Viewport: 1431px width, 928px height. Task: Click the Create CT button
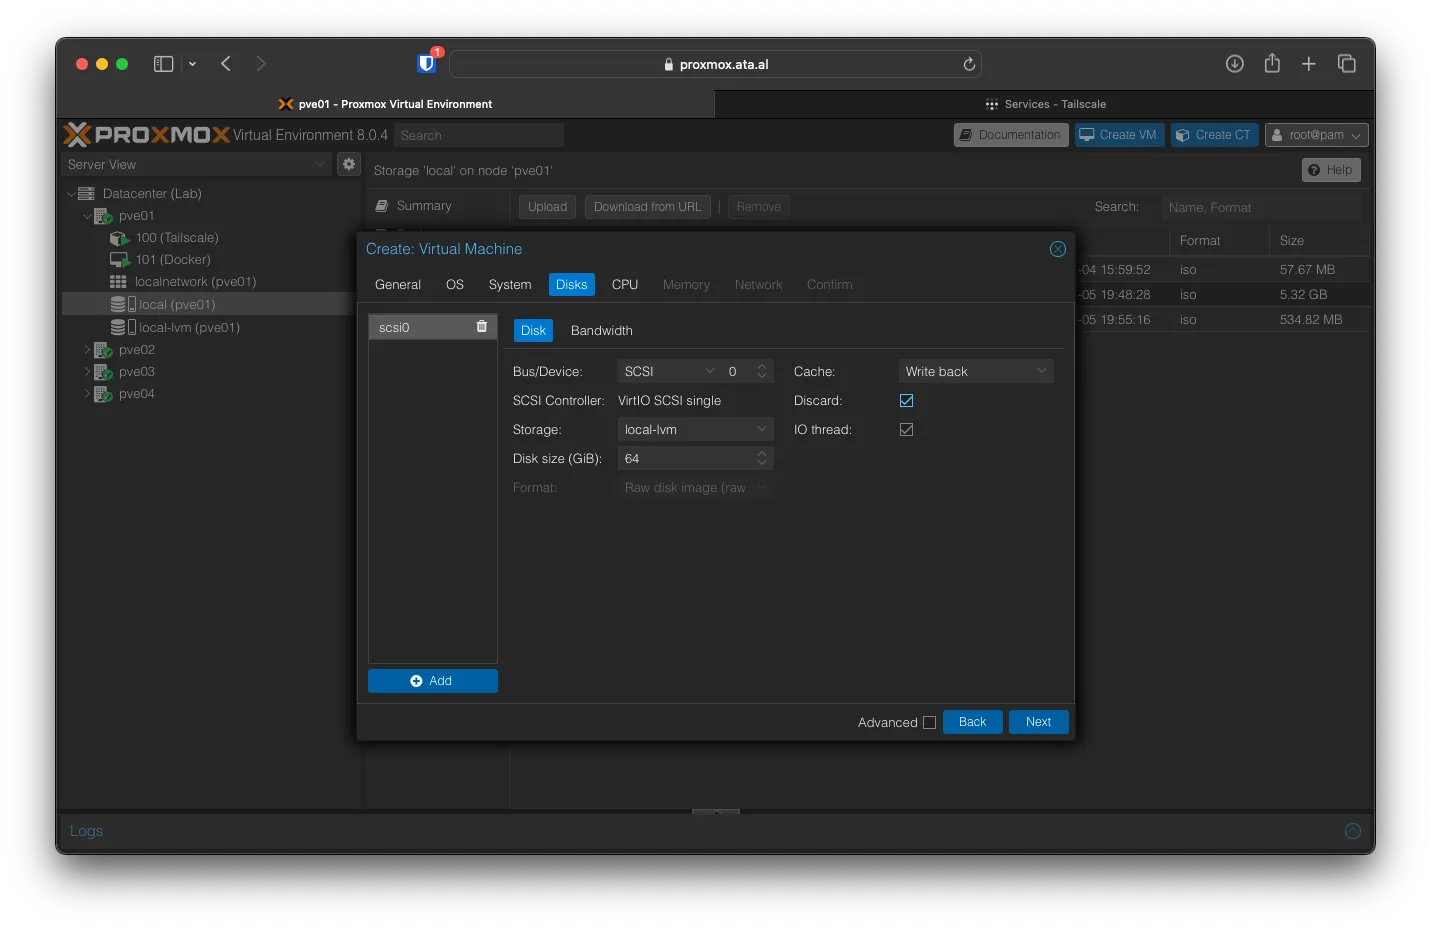click(1214, 135)
